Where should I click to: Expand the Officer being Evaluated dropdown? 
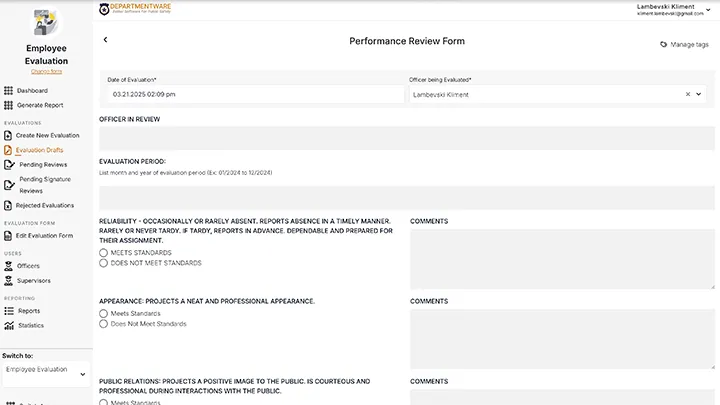(x=699, y=94)
